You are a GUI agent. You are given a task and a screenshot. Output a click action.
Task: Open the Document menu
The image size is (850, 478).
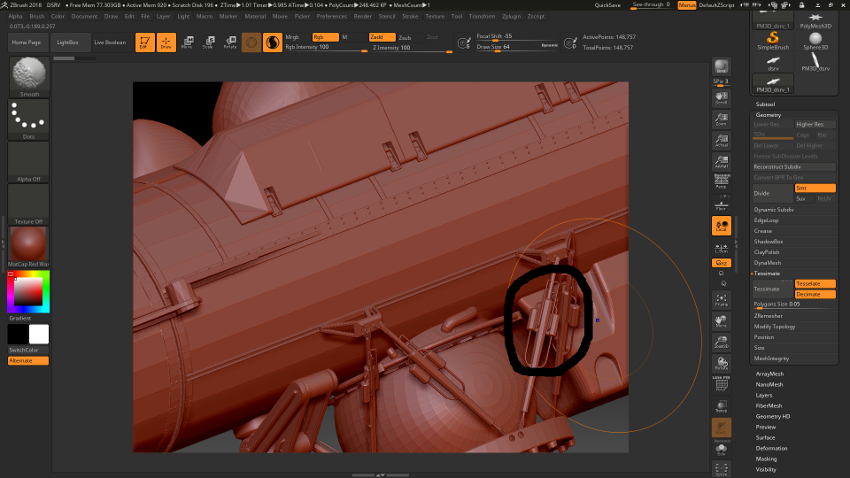click(x=84, y=16)
